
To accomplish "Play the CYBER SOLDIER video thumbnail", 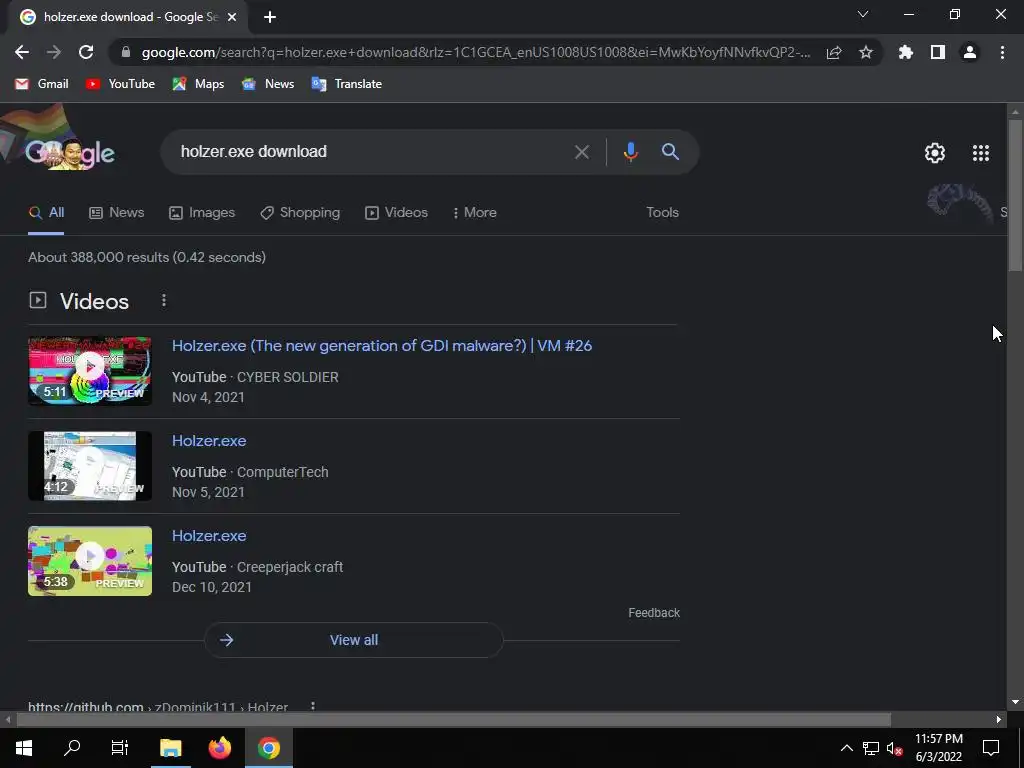I will (x=90, y=371).
